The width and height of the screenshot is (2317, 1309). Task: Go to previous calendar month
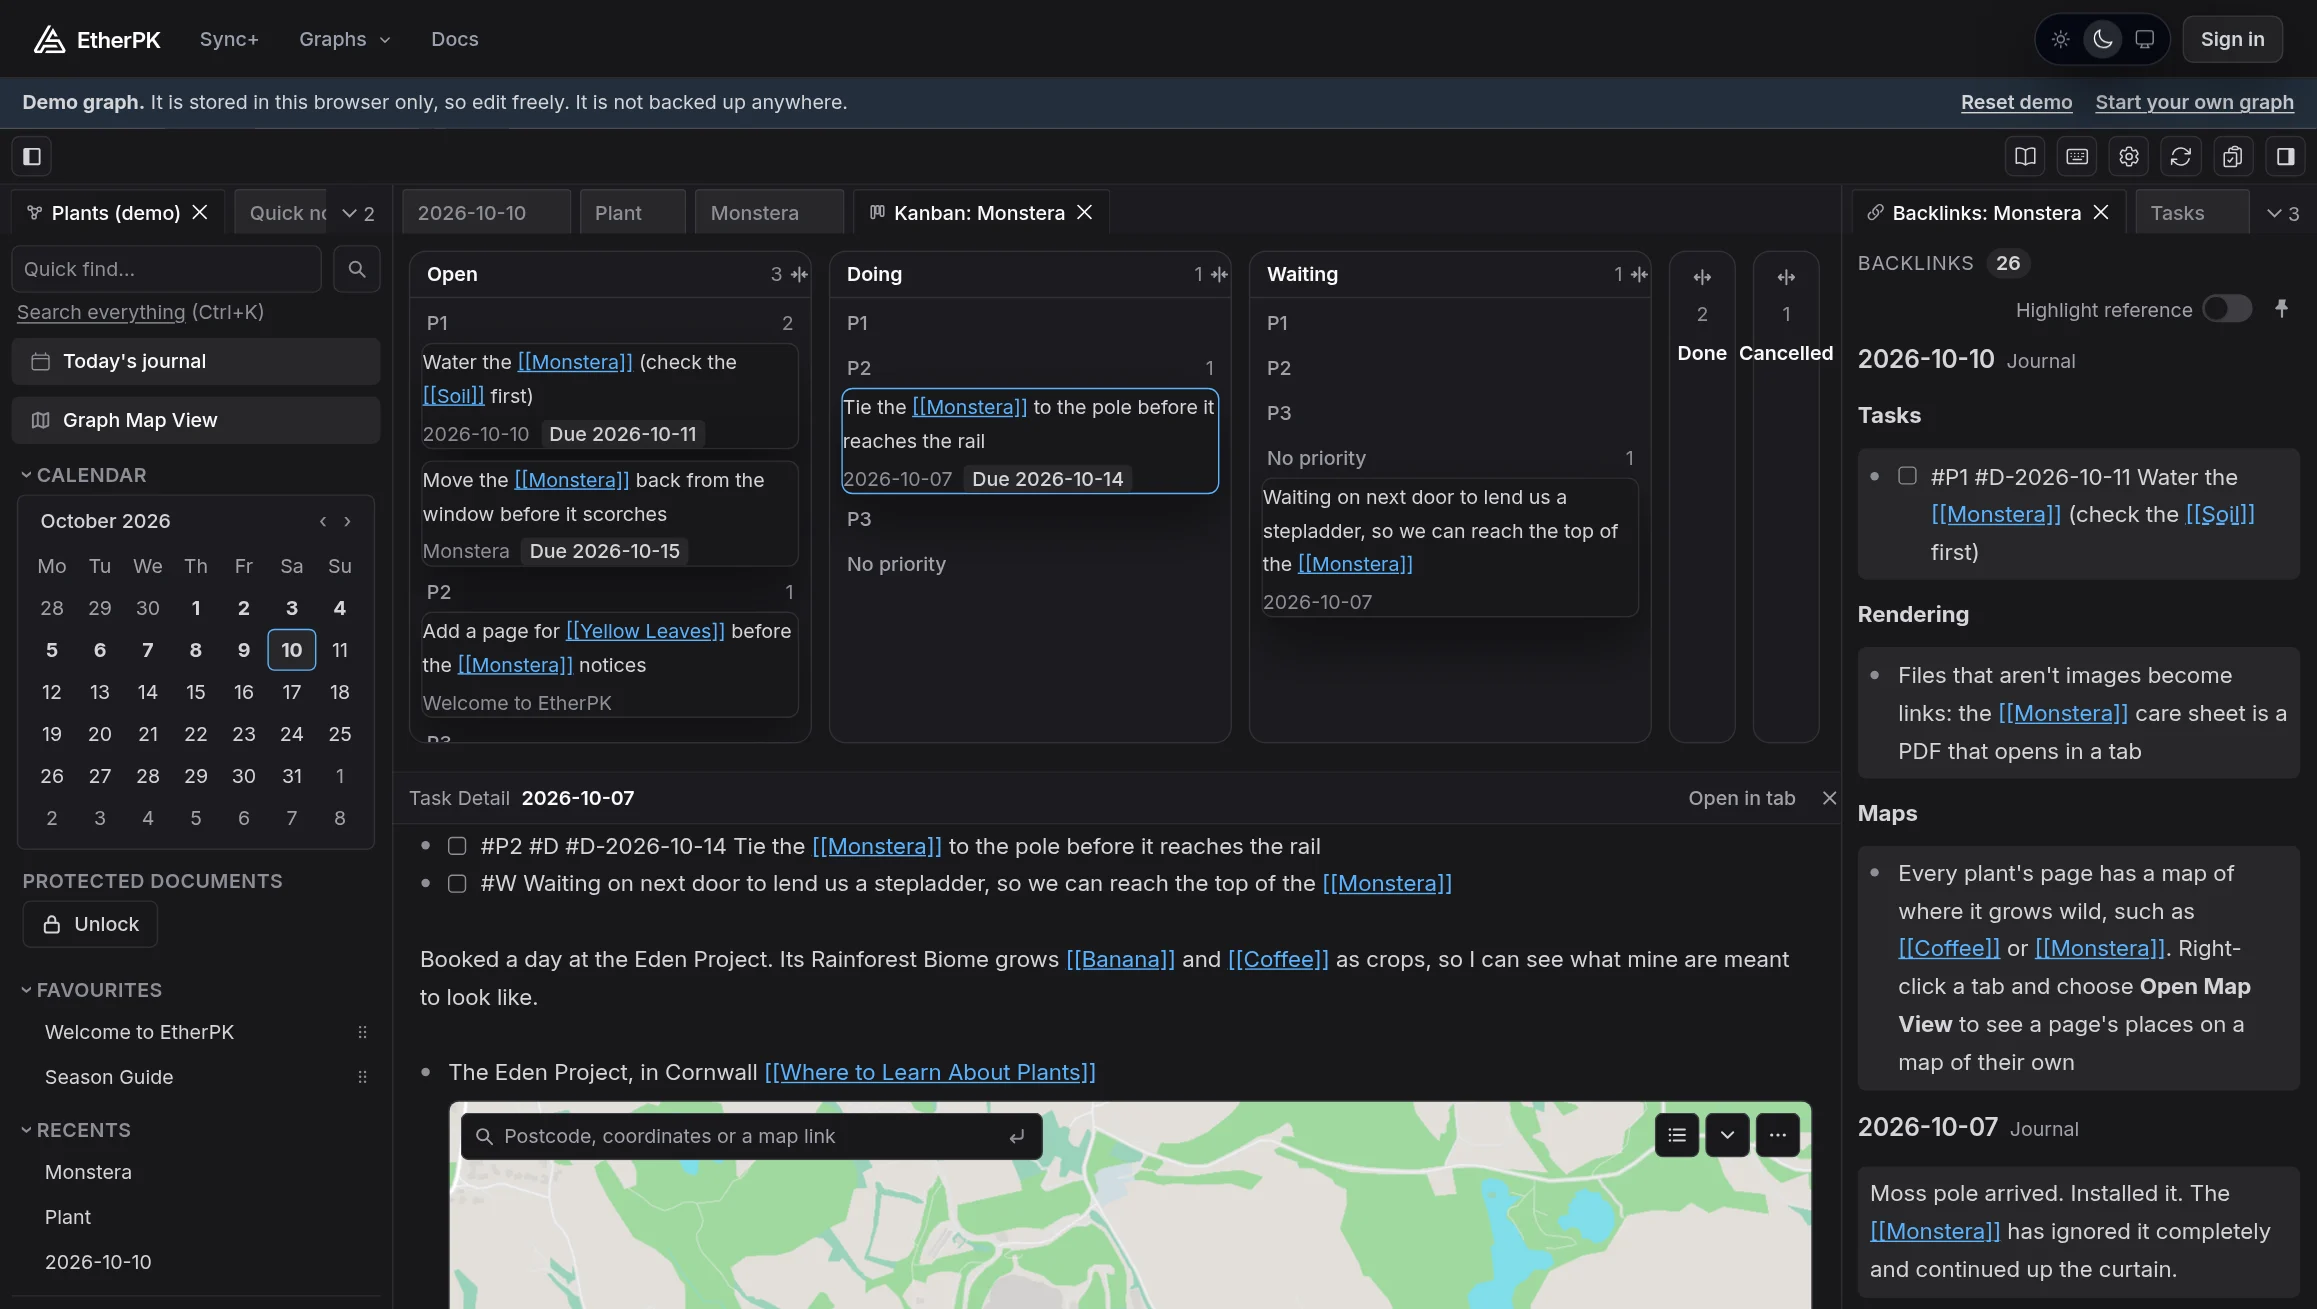pyautogui.click(x=323, y=521)
